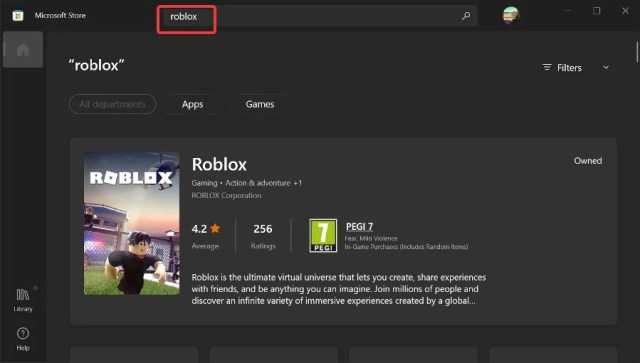This screenshot has width=640, height=363.
Task: Click the orange rating star
Action: click(x=215, y=228)
